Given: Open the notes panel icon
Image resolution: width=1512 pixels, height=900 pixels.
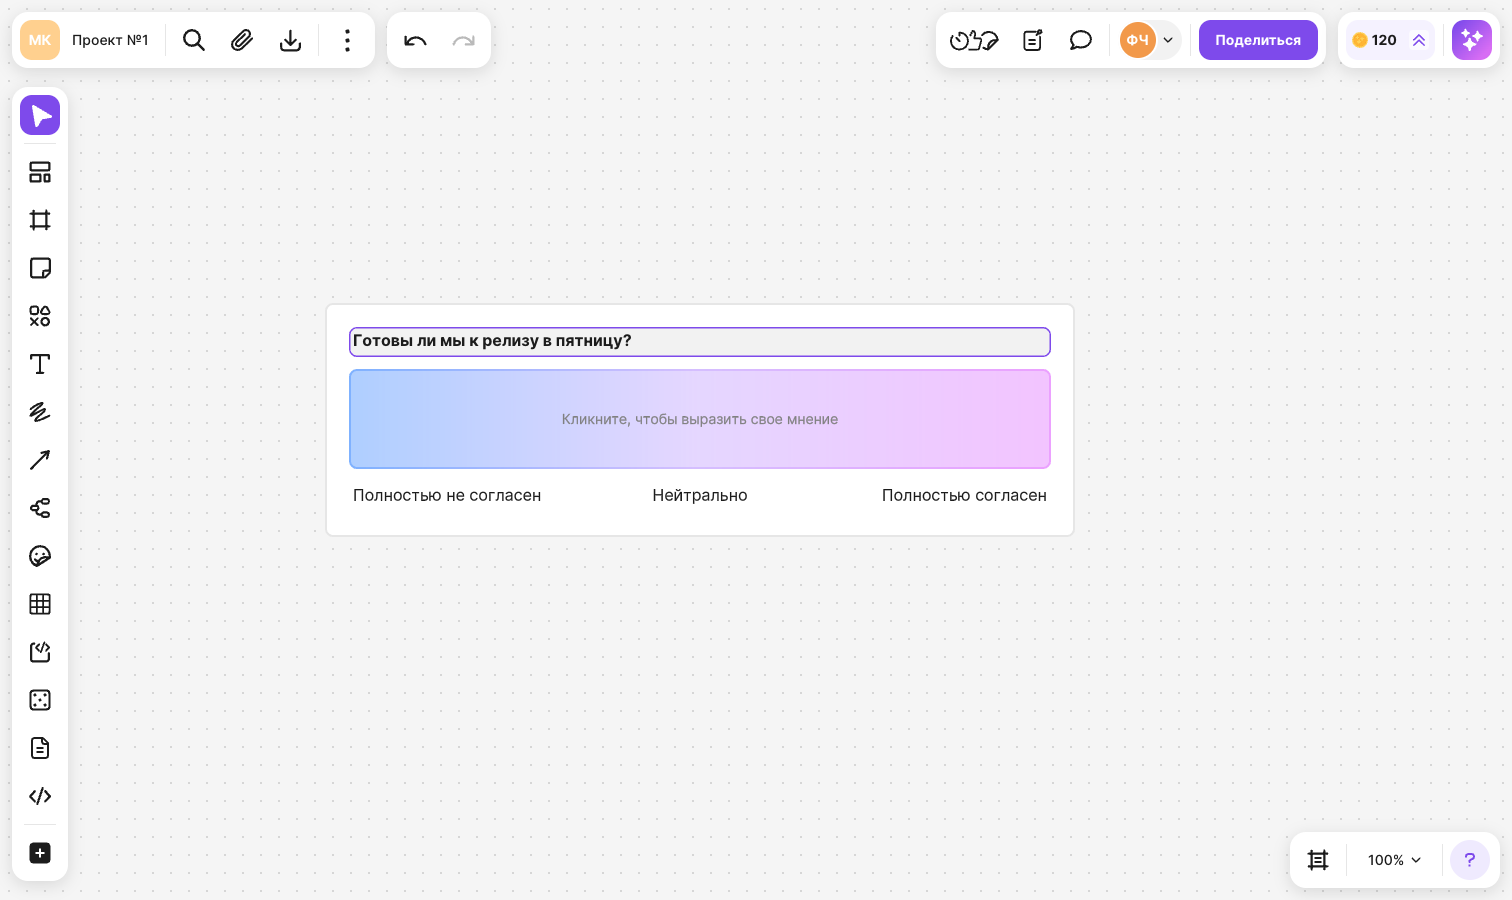Looking at the screenshot, I should pos(1033,40).
